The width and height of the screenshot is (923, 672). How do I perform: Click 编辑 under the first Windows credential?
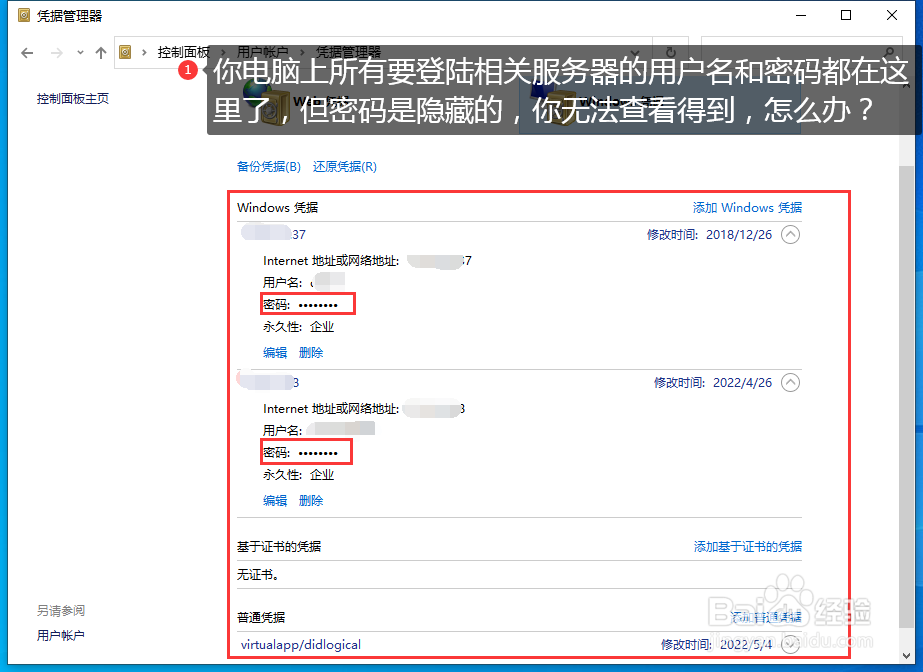[x=274, y=352]
